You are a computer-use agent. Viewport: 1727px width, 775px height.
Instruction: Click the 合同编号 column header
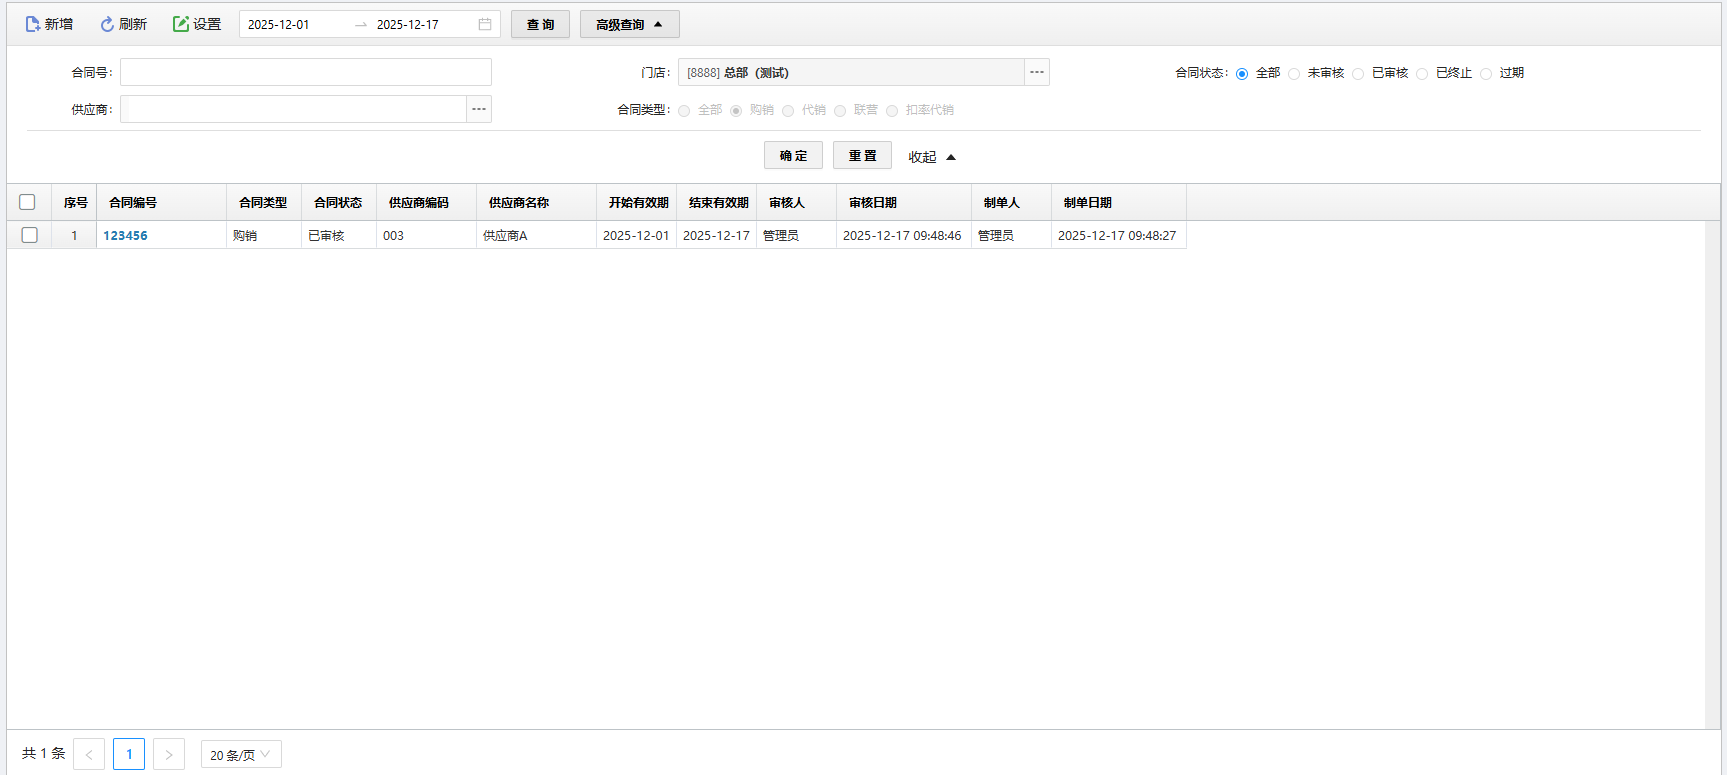tap(133, 202)
